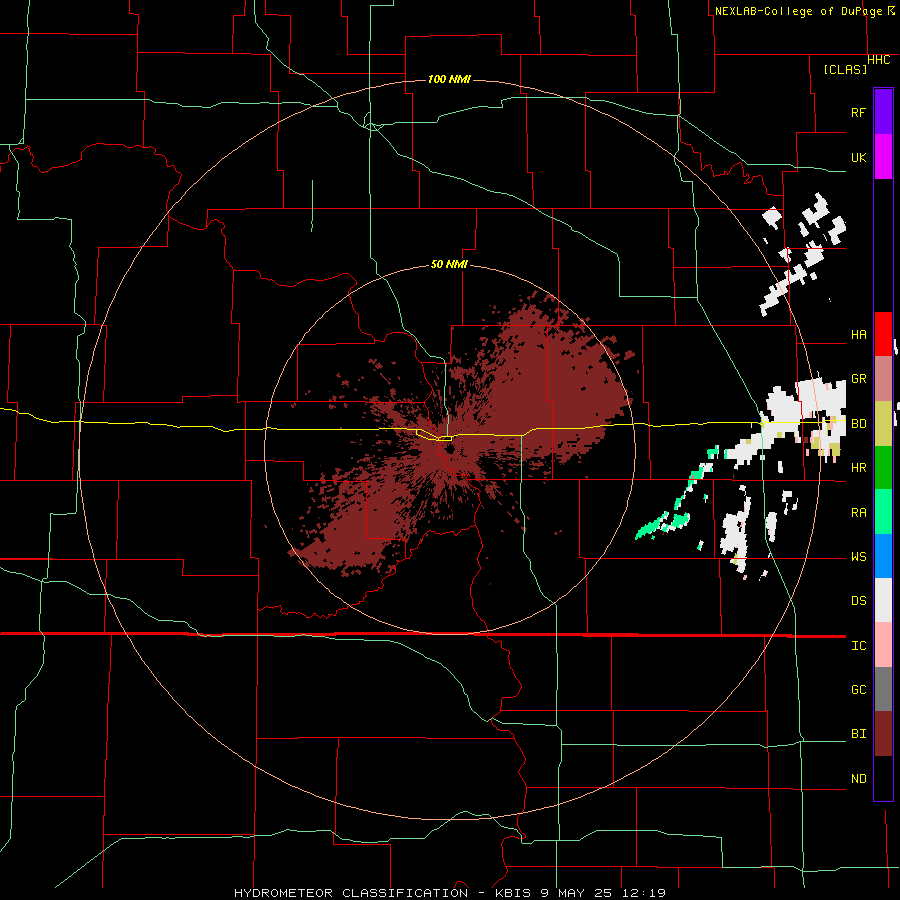Click the RF purple legend swatch
900x900 pixels.
pyautogui.click(x=883, y=112)
